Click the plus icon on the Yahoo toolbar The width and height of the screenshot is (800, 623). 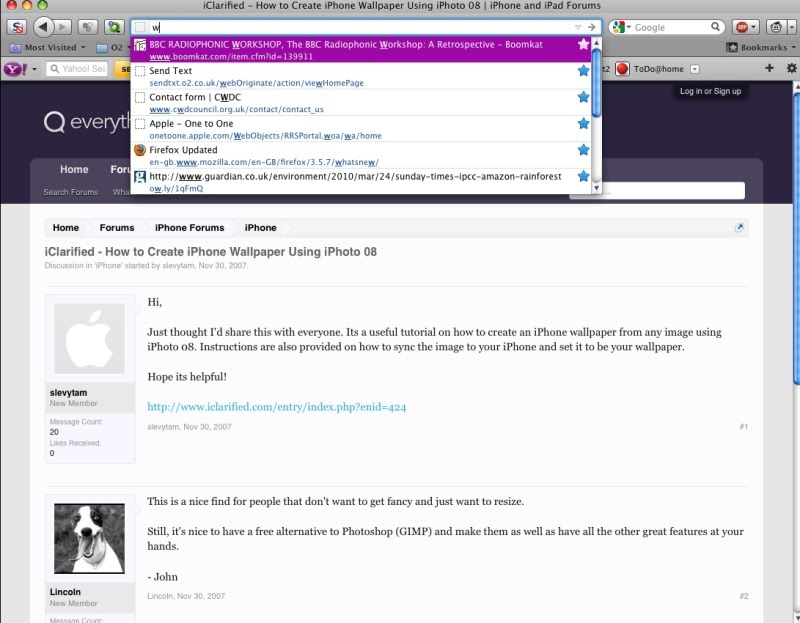tap(769, 68)
